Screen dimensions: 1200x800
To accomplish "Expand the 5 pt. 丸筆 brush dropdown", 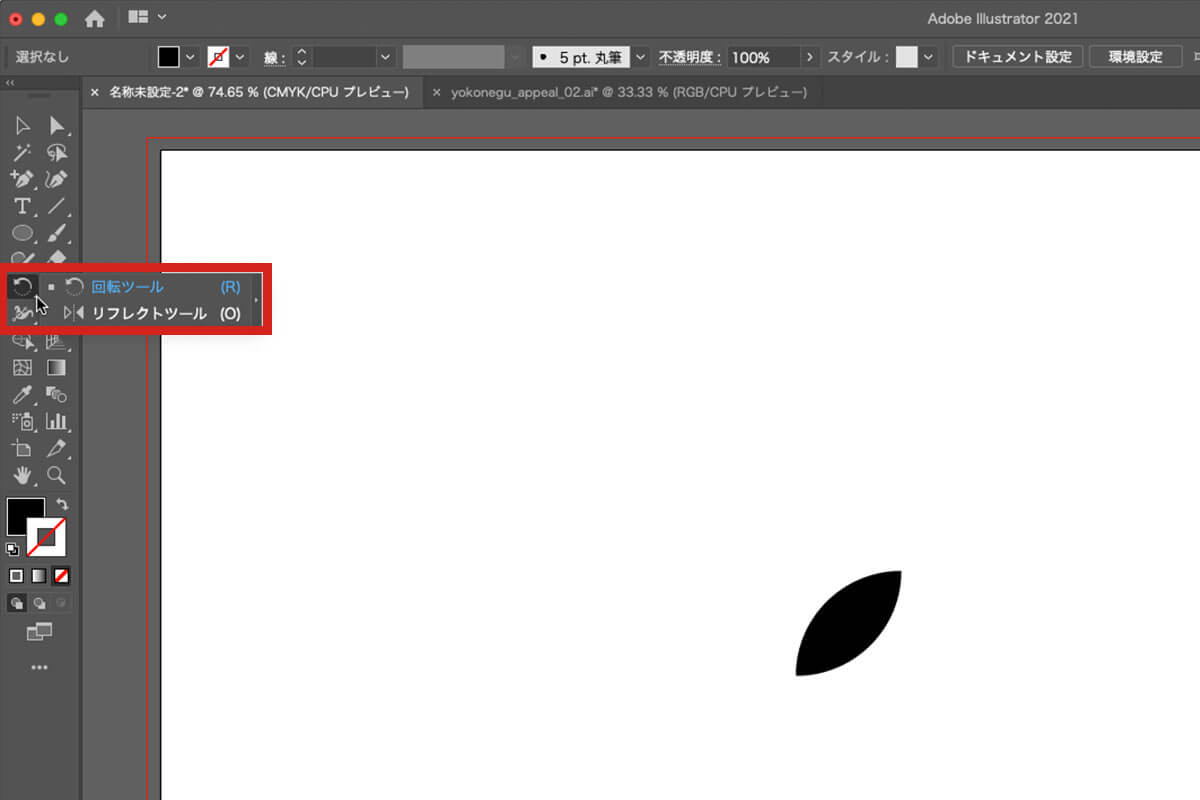I will click(x=641, y=57).
